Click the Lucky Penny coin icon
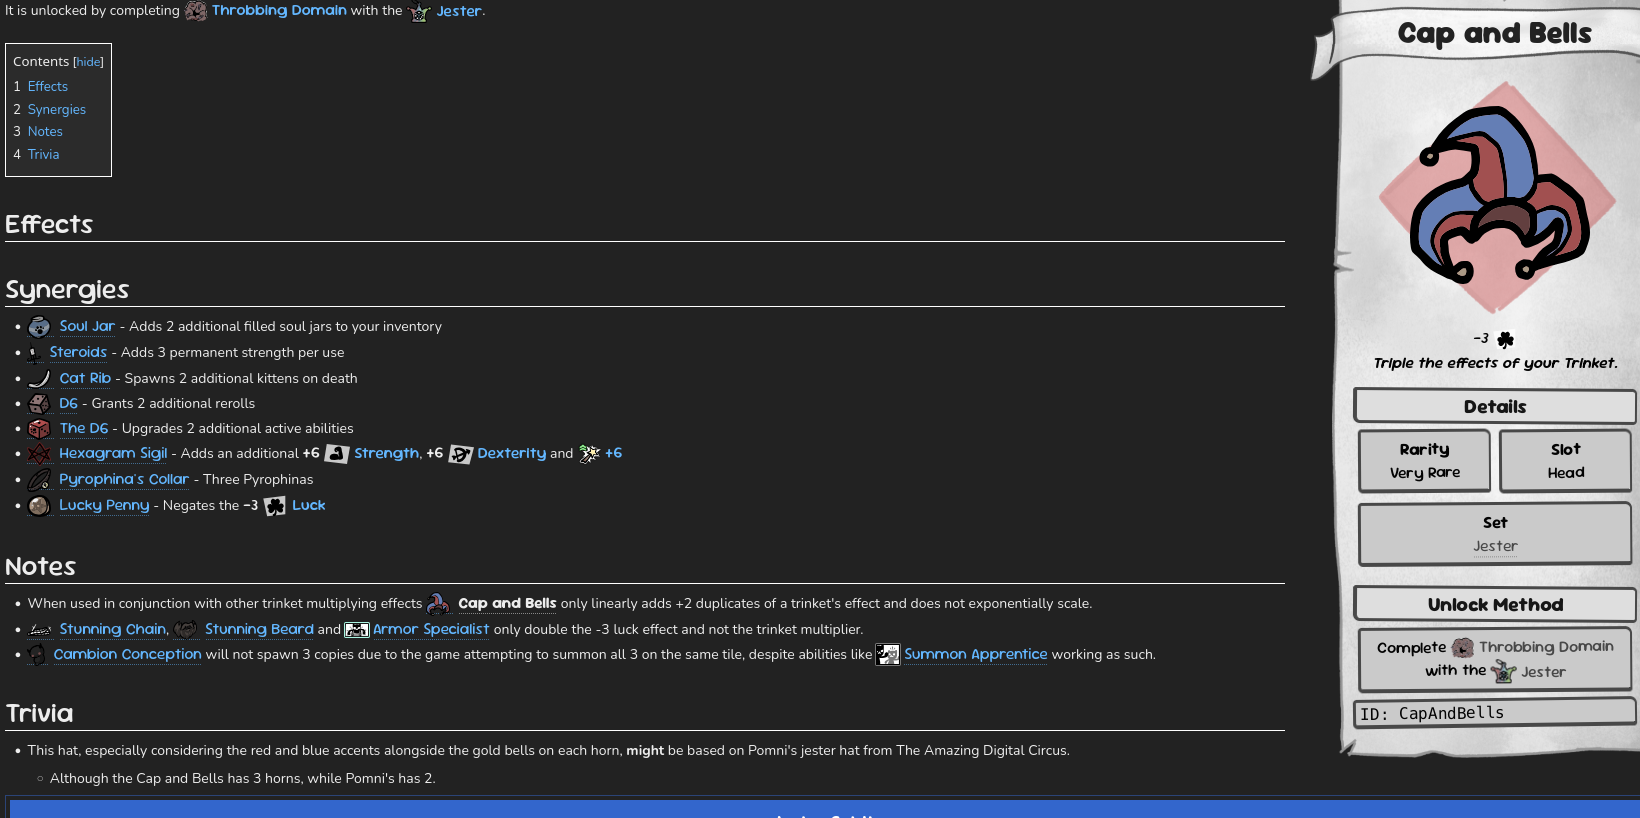Screen dimensions: 1640x818 point(39,506)
